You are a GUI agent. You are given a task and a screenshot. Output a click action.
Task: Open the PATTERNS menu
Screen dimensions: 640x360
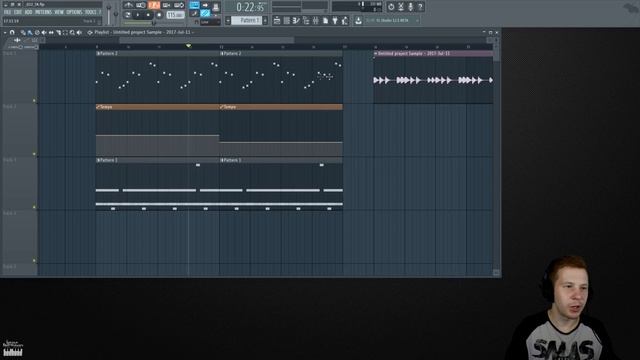[x=43, y=12]
